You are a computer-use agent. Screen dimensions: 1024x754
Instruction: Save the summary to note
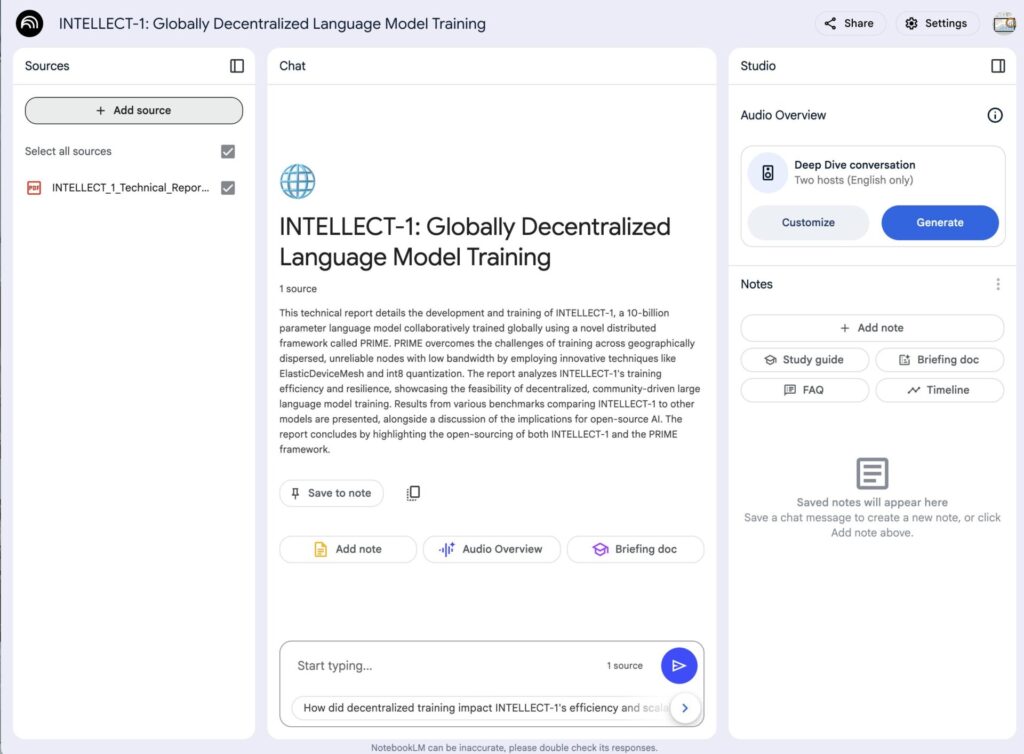pos(331,493)
